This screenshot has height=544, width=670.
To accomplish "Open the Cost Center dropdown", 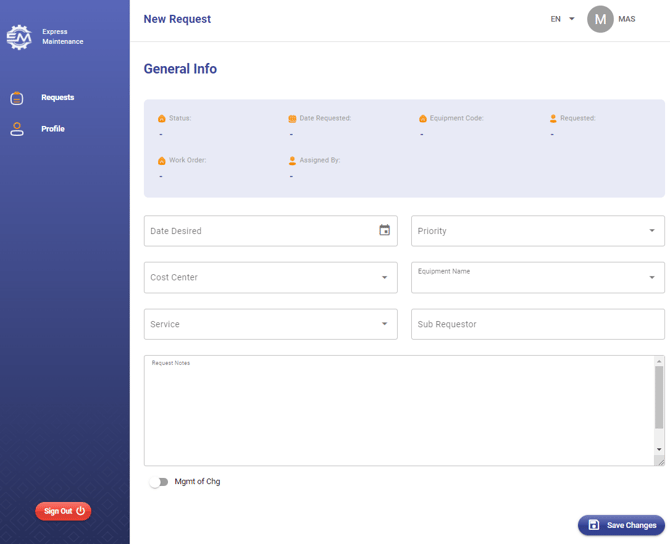I will (x=384, y=277).
